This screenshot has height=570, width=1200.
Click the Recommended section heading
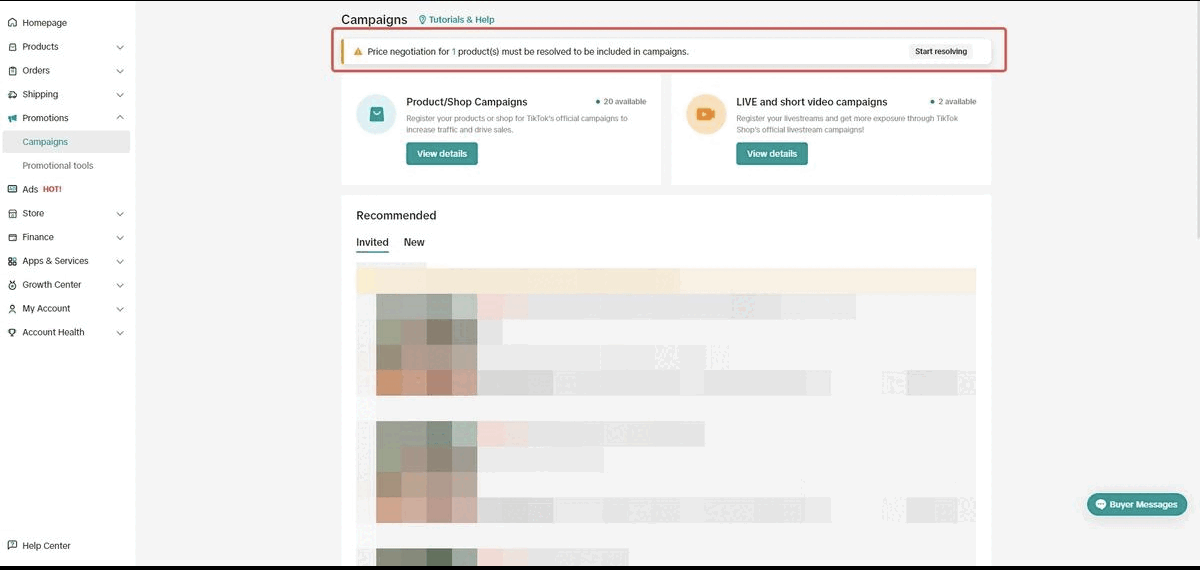[x=396, y=215]
